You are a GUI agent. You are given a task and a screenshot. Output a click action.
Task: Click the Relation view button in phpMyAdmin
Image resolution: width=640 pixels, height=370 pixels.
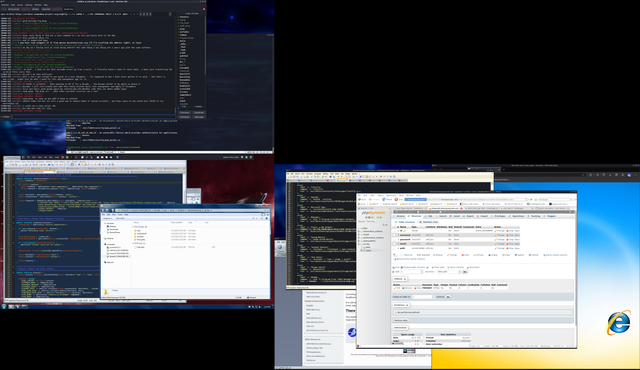pyautogui.click(x=429, y=222)
